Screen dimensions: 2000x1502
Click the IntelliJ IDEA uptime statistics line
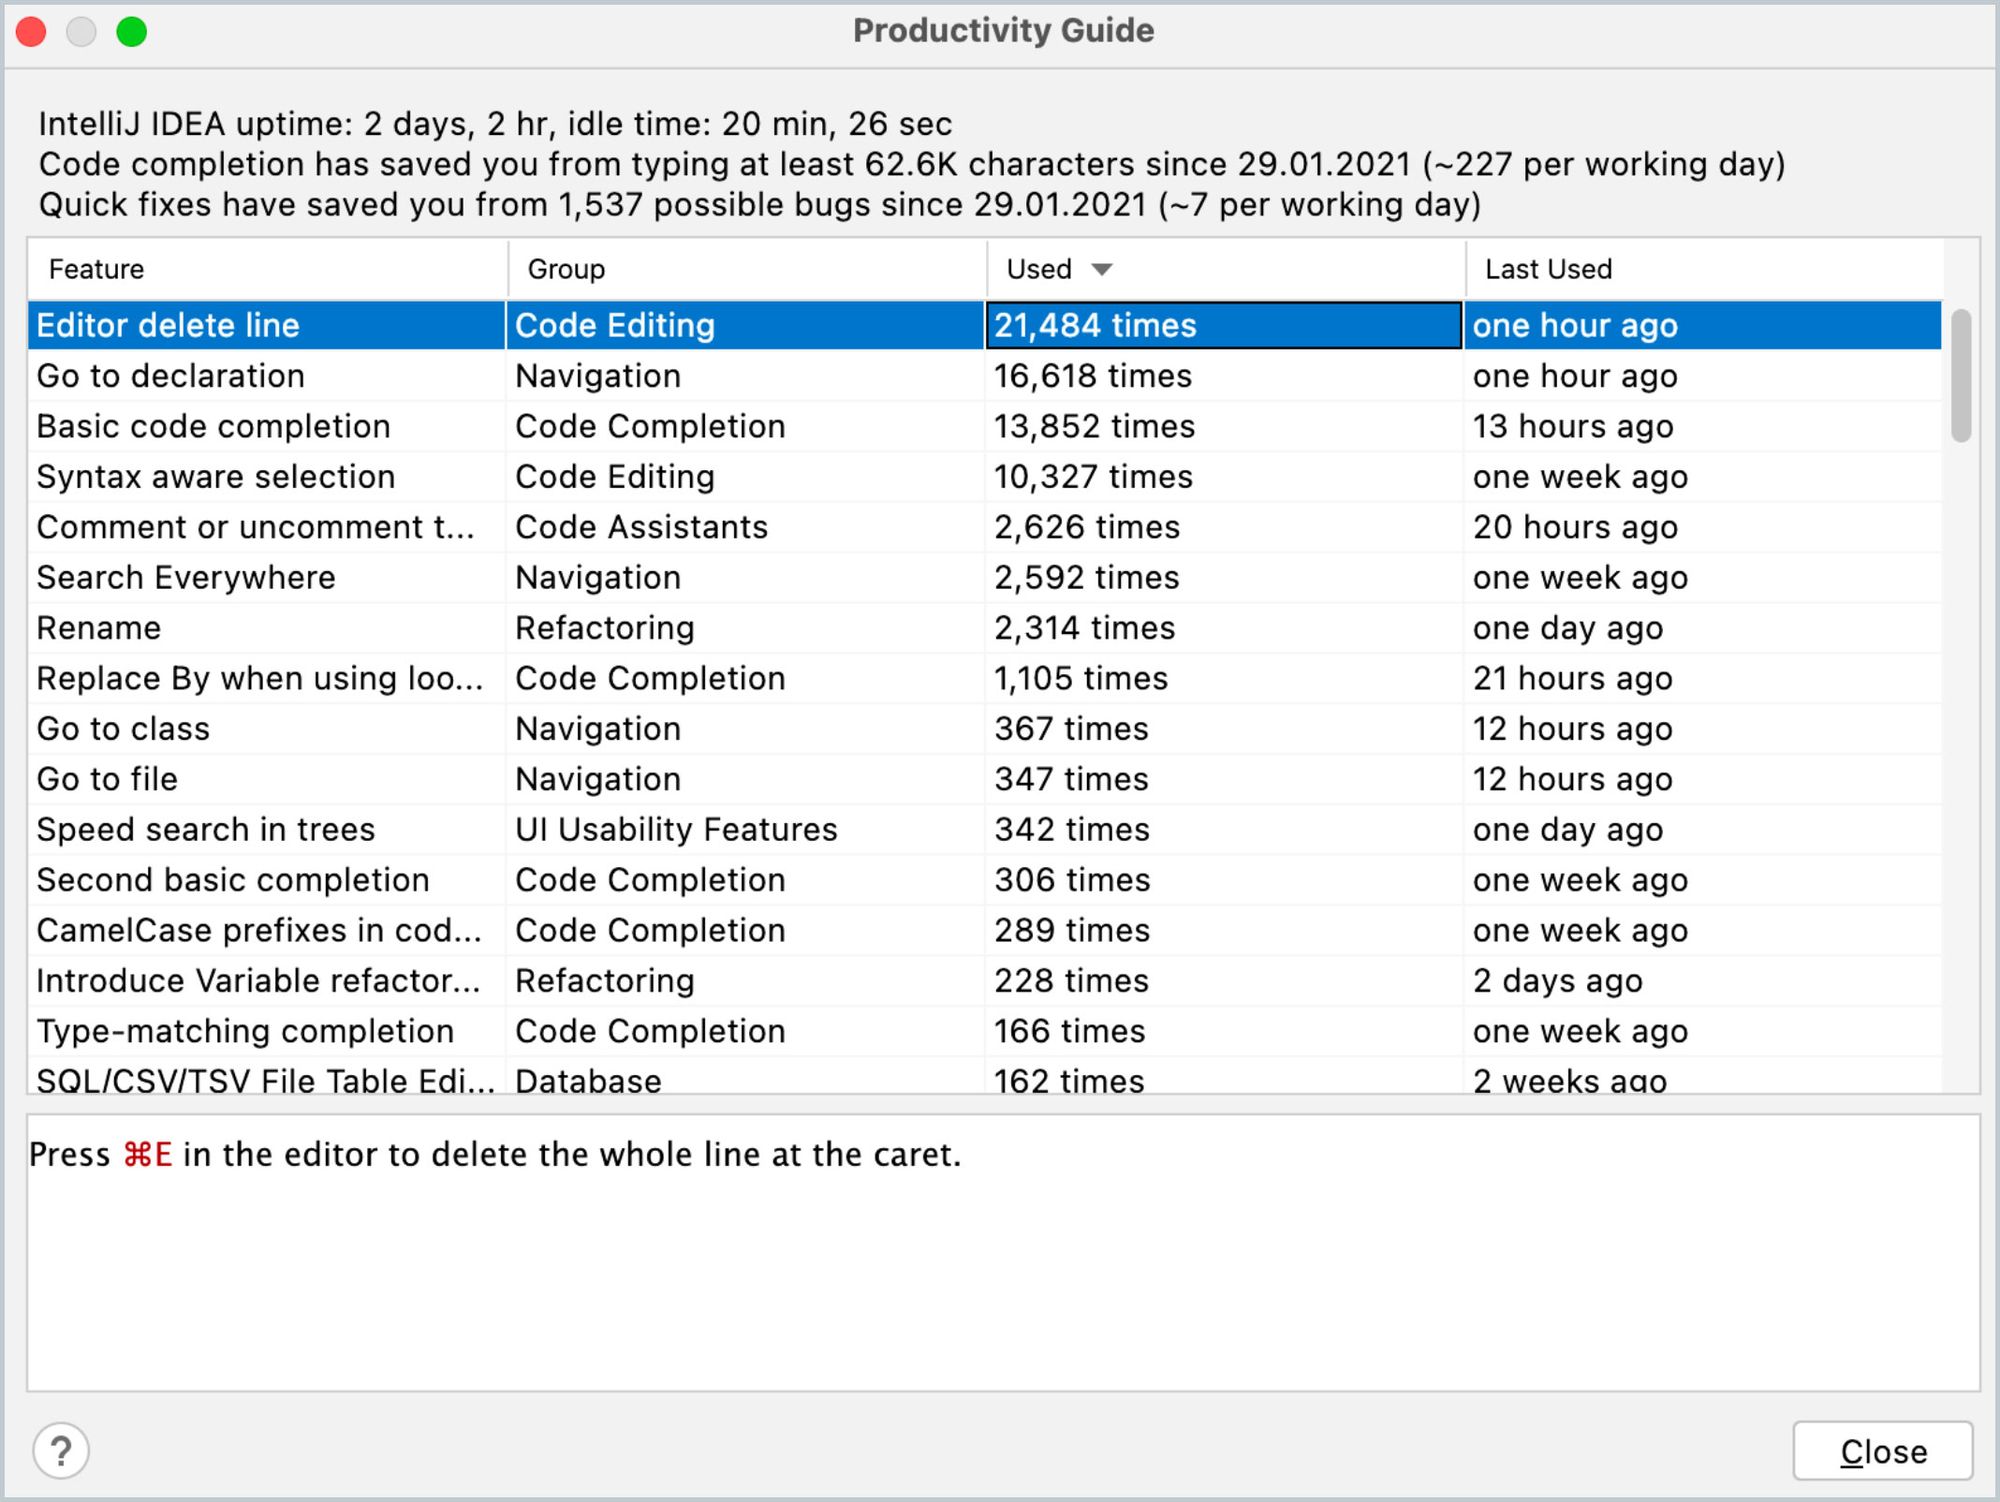click(495, 124)
